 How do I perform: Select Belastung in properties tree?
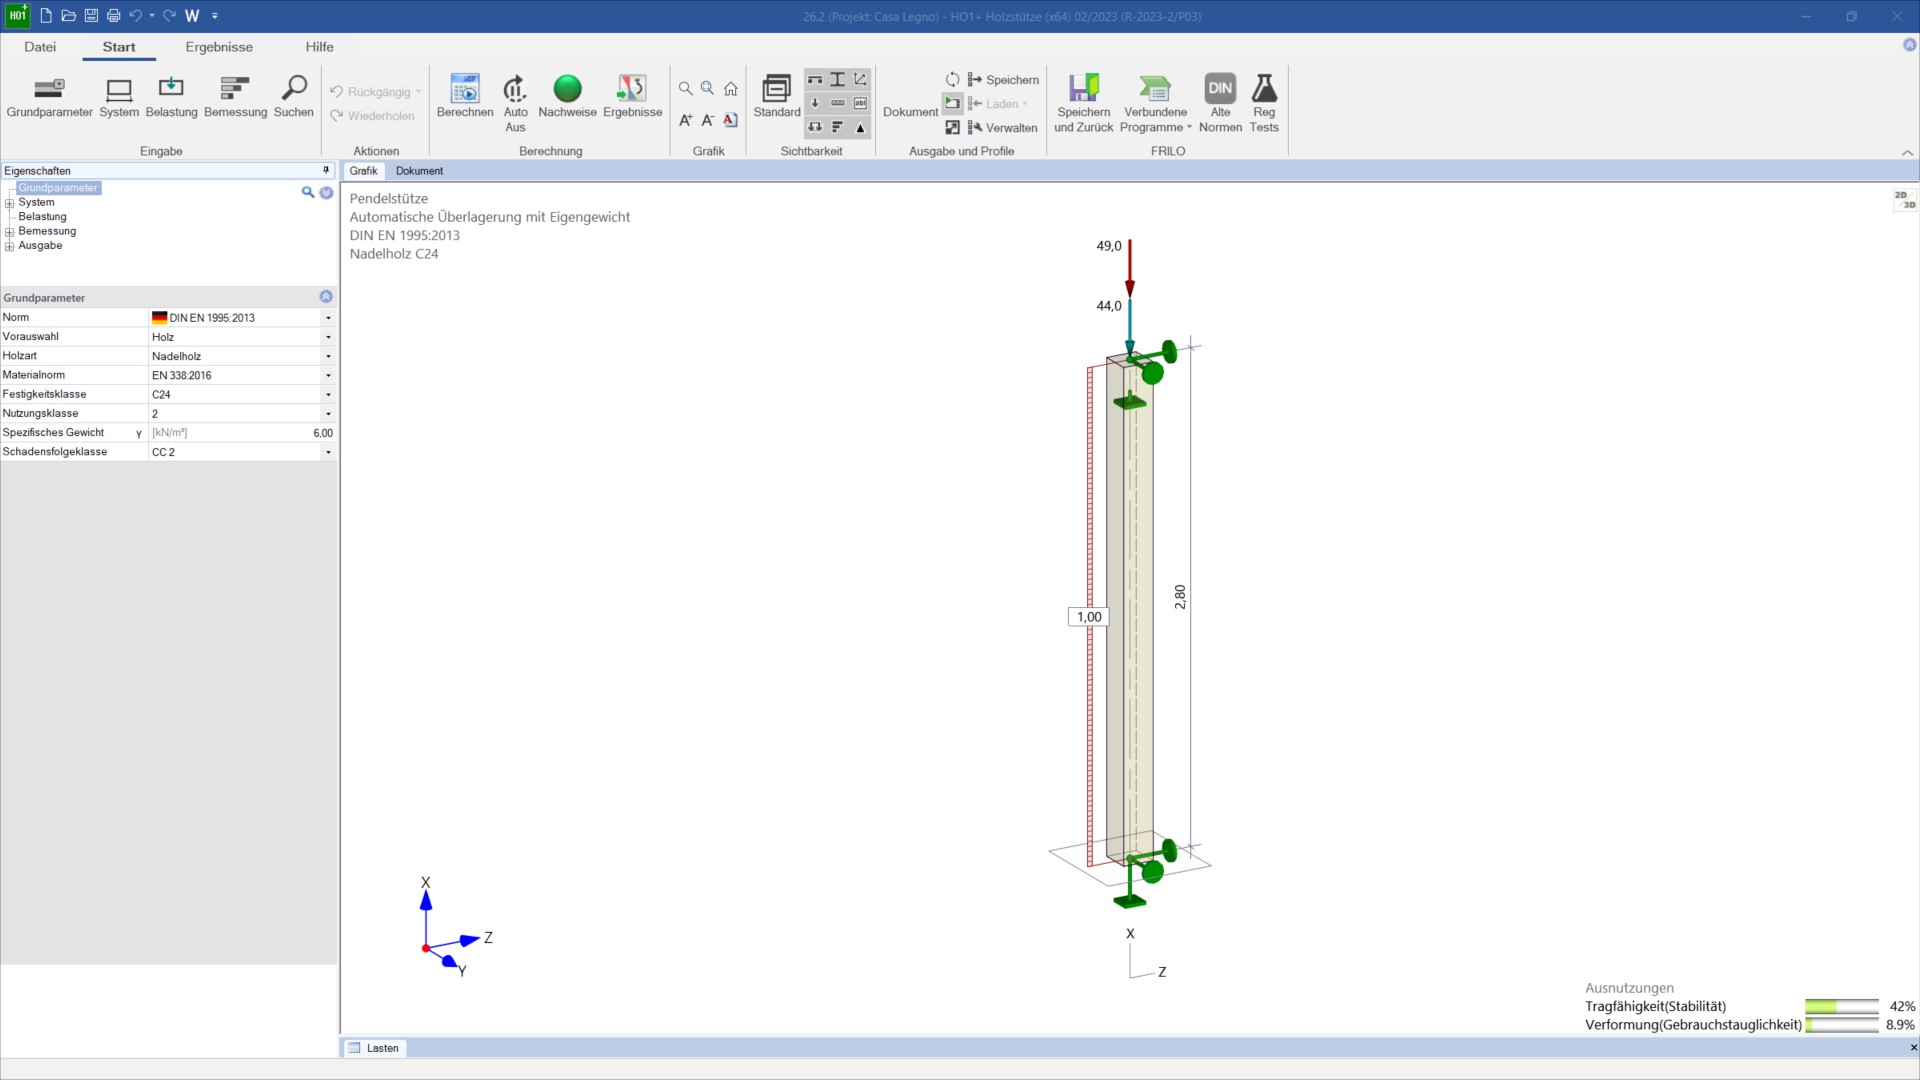42,217
